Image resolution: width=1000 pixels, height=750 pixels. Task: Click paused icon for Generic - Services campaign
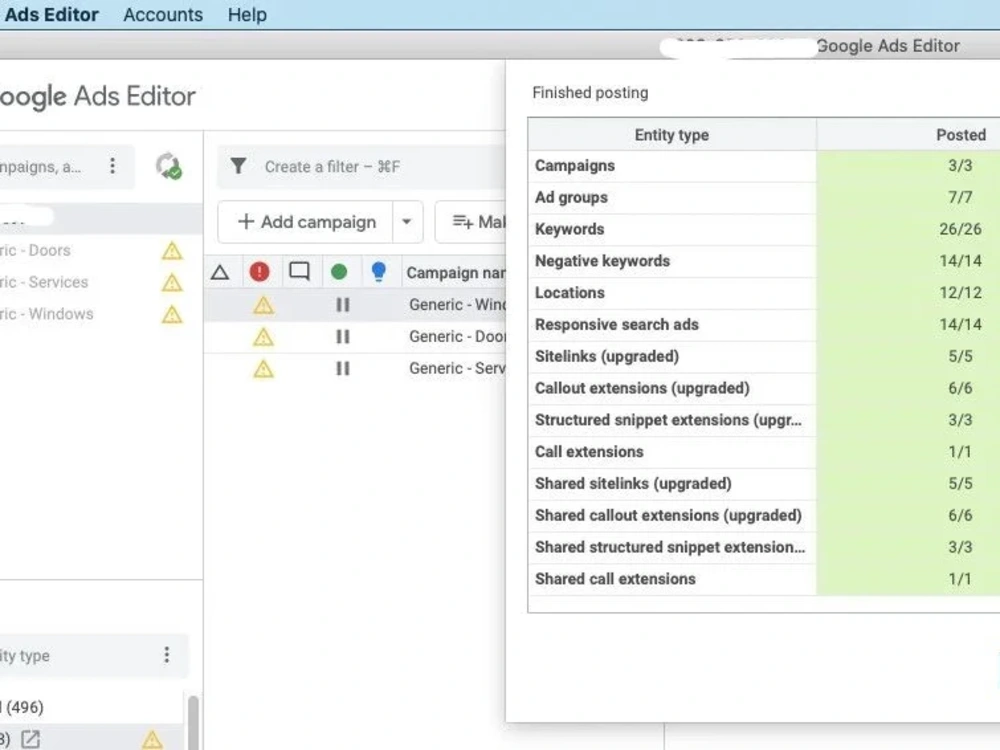pyautogui.click(x=342, y=369)
